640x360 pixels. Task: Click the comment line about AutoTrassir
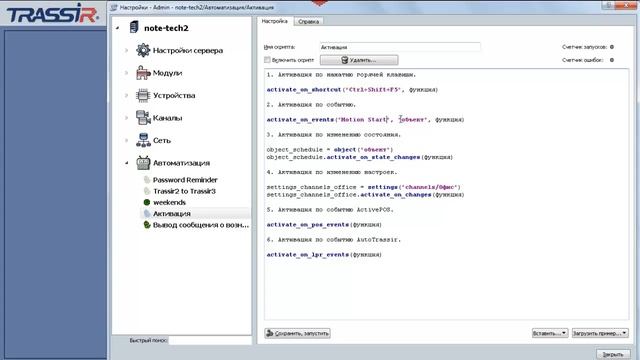(x=333, y=240)
